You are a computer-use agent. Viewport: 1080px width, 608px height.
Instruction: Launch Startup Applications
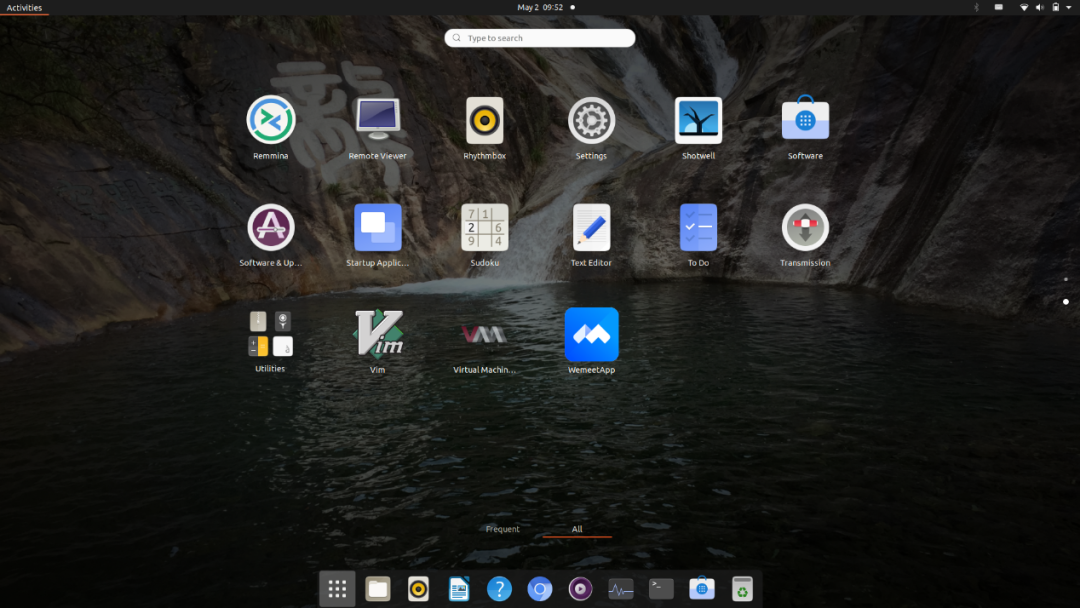click(x=377, y=235)
